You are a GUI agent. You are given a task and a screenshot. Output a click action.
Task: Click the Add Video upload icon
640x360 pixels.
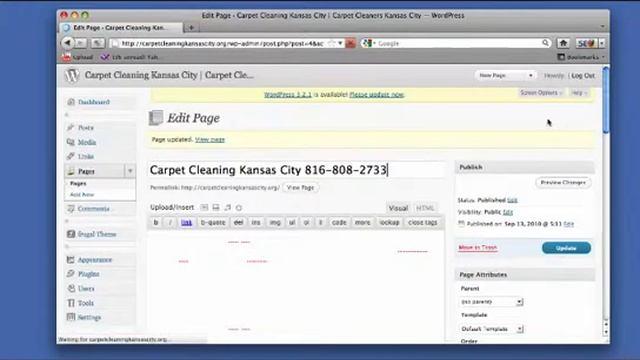click(216, 207)
